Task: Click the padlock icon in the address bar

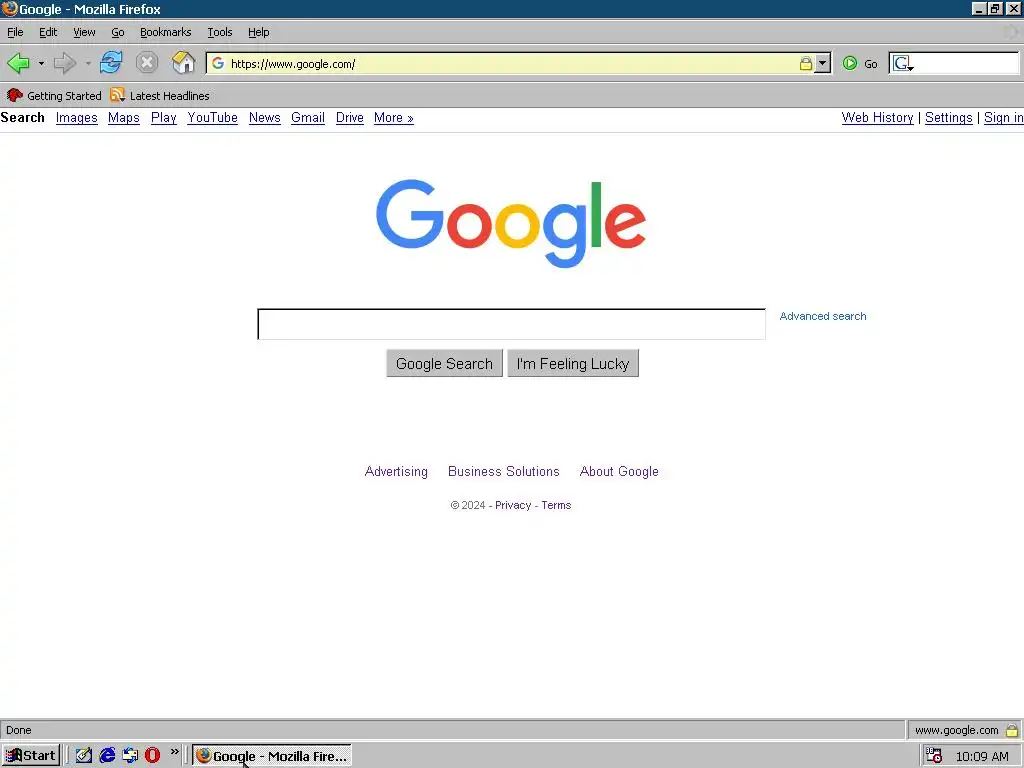Action: 806,63
